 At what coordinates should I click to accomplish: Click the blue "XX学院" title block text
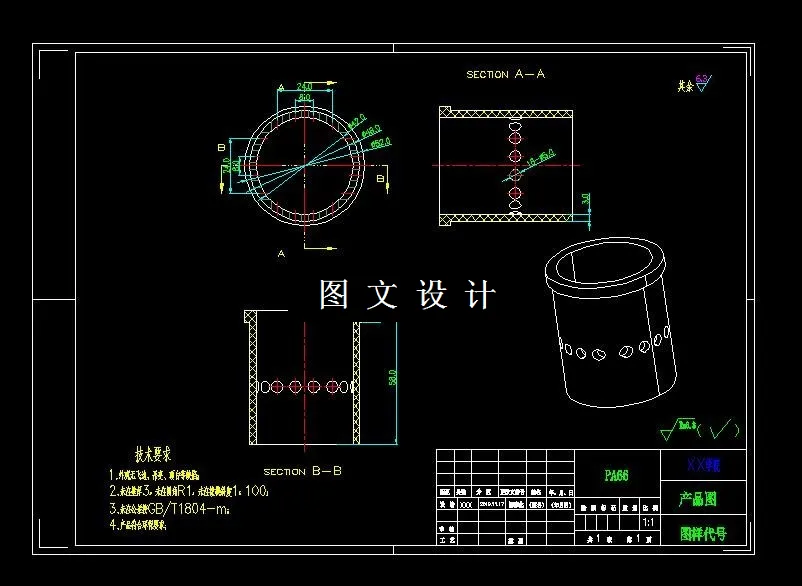click(703, 465)
